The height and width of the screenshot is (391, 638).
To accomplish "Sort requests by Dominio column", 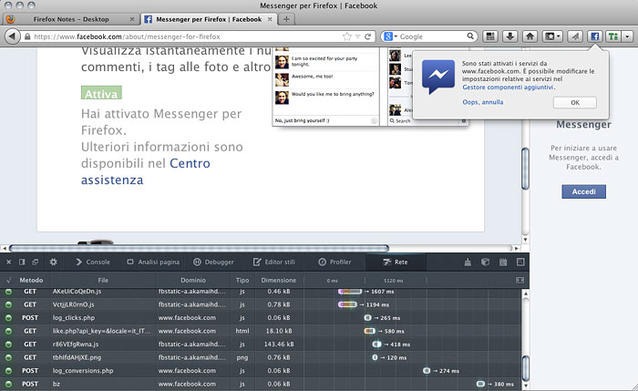I will pos(193,280).
